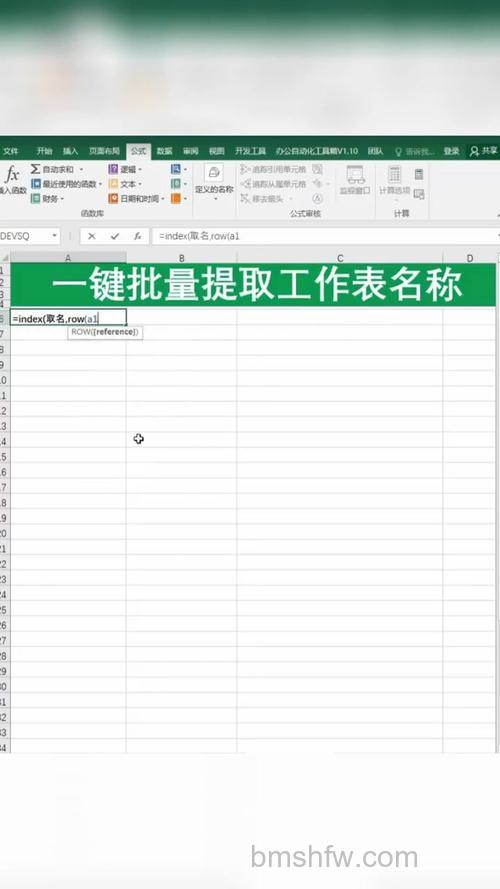Click the formula bar fx button
This screenshot has width=500, height=889.
coord(138,236)
